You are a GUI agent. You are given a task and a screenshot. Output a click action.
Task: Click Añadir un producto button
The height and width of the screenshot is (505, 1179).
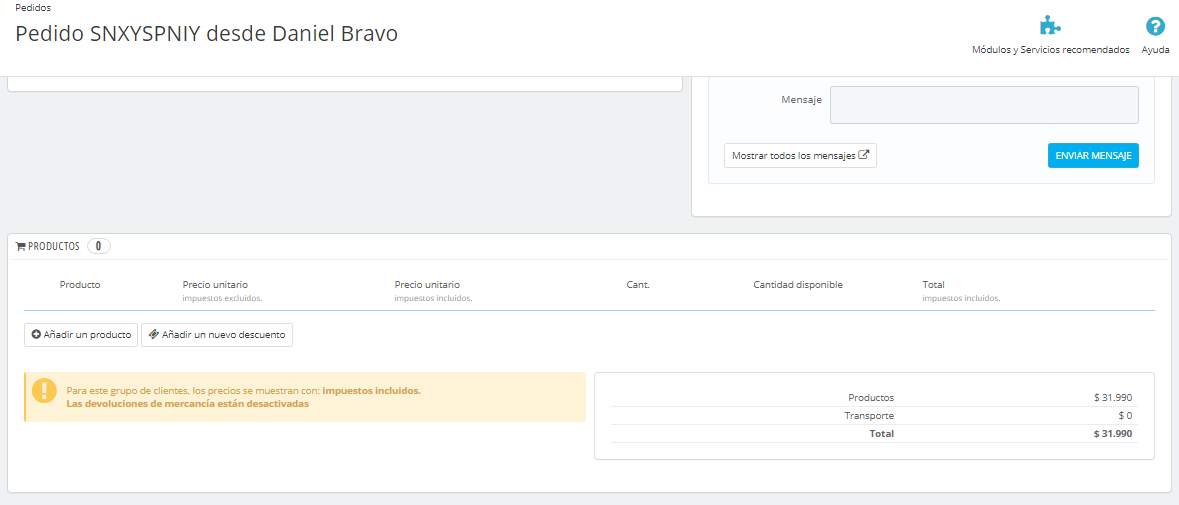pyautogui.click(x=81, y=335)
